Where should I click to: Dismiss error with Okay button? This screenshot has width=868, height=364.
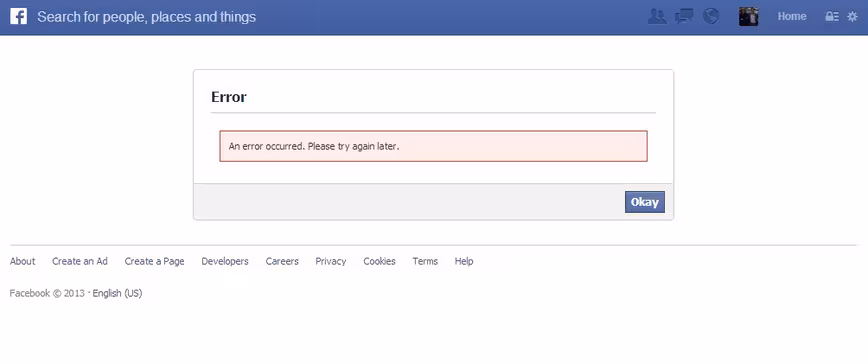pyautogui.click(x=645, y=202)
